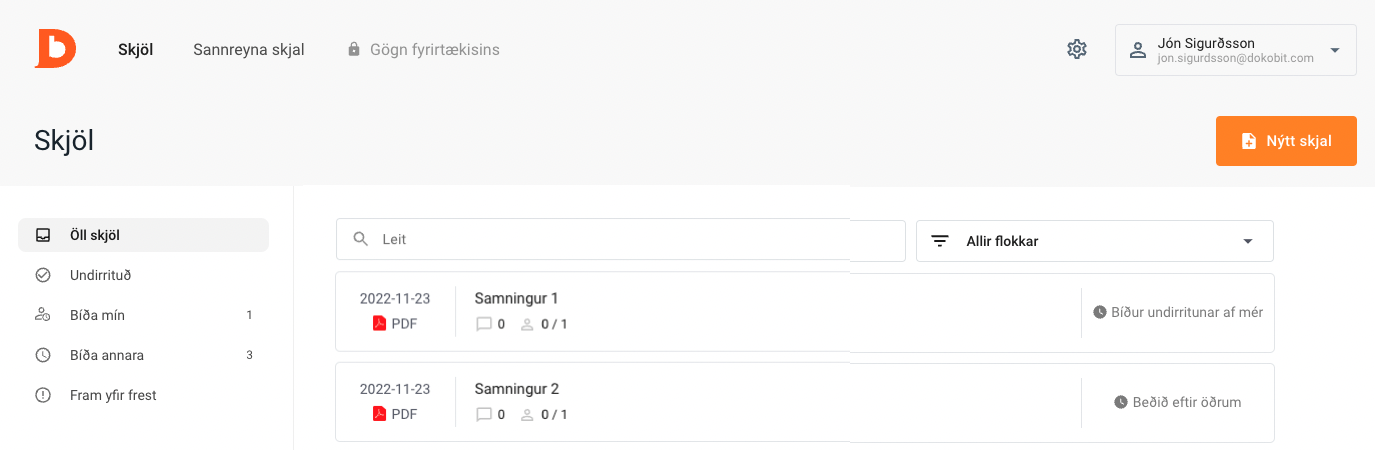
Task: Click the signers icon on Samningur 2
Action: click(x=528, y=415)
